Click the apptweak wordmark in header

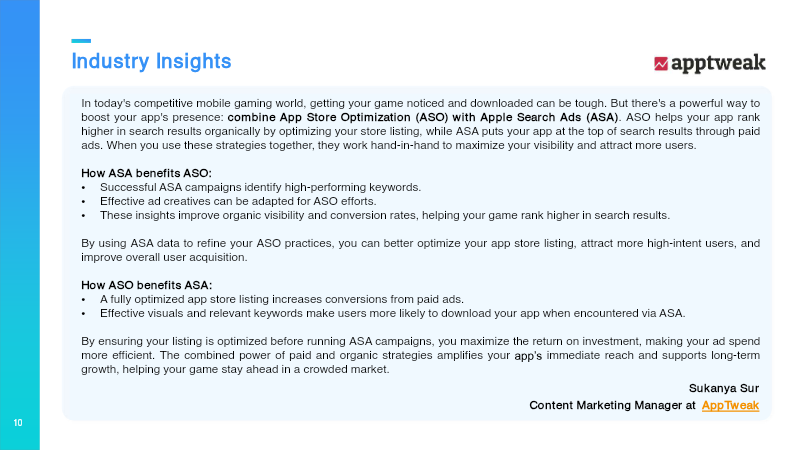(x=718, y=62)
